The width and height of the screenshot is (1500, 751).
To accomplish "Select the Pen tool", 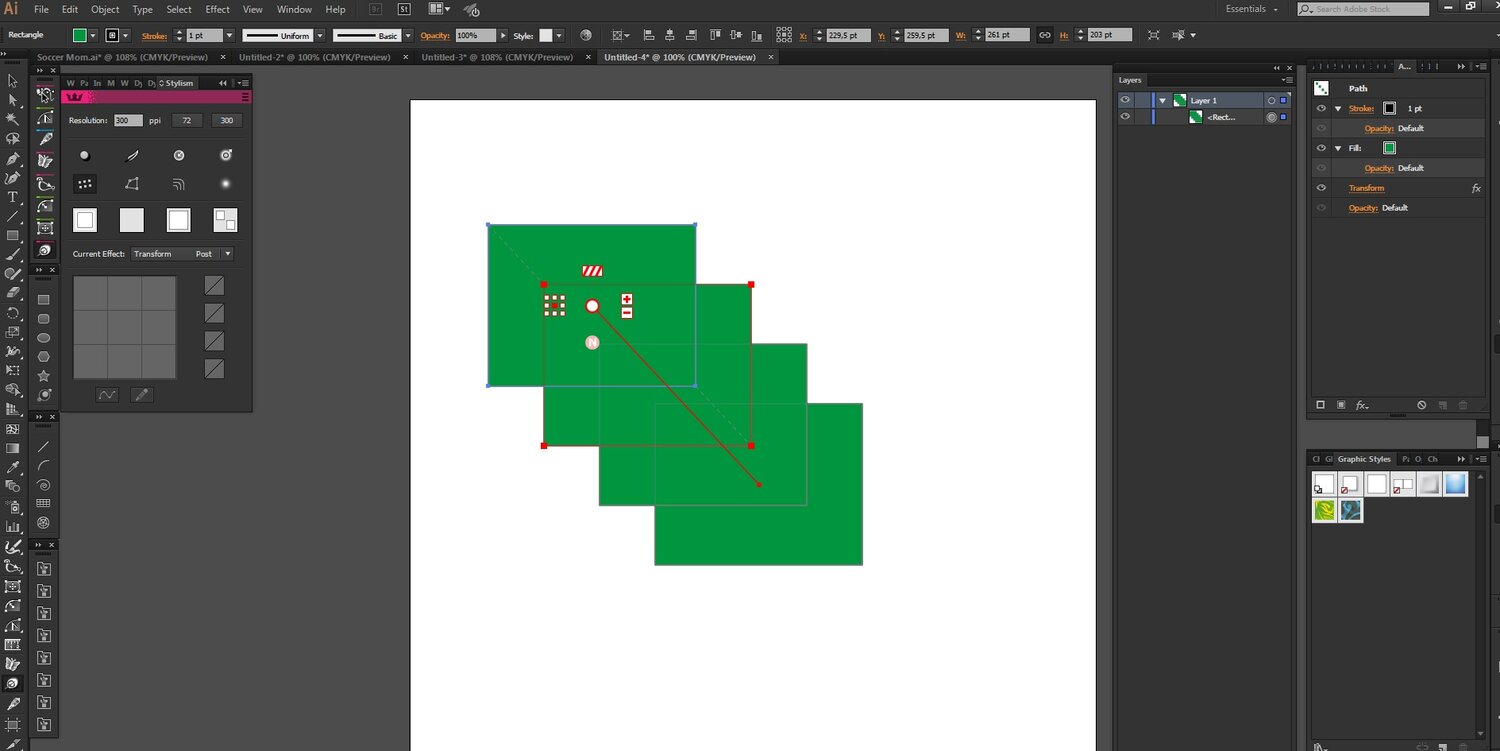I will [13, 159].
